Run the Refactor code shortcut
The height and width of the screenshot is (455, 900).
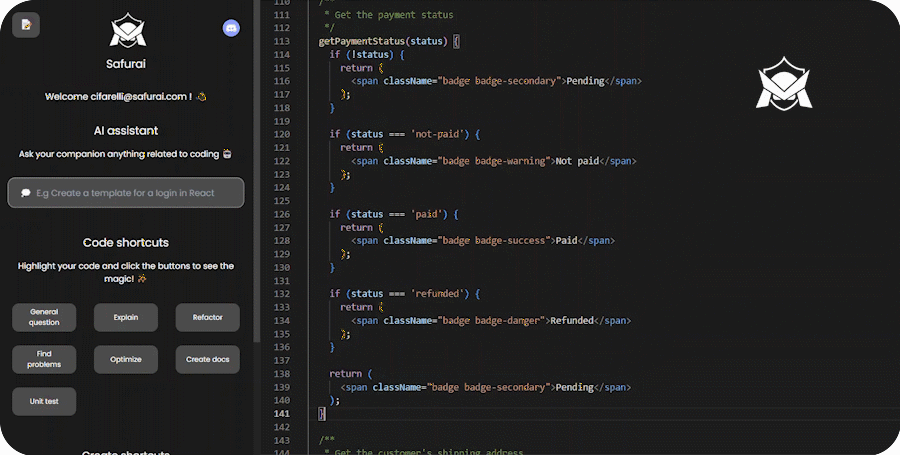[207, 318]
